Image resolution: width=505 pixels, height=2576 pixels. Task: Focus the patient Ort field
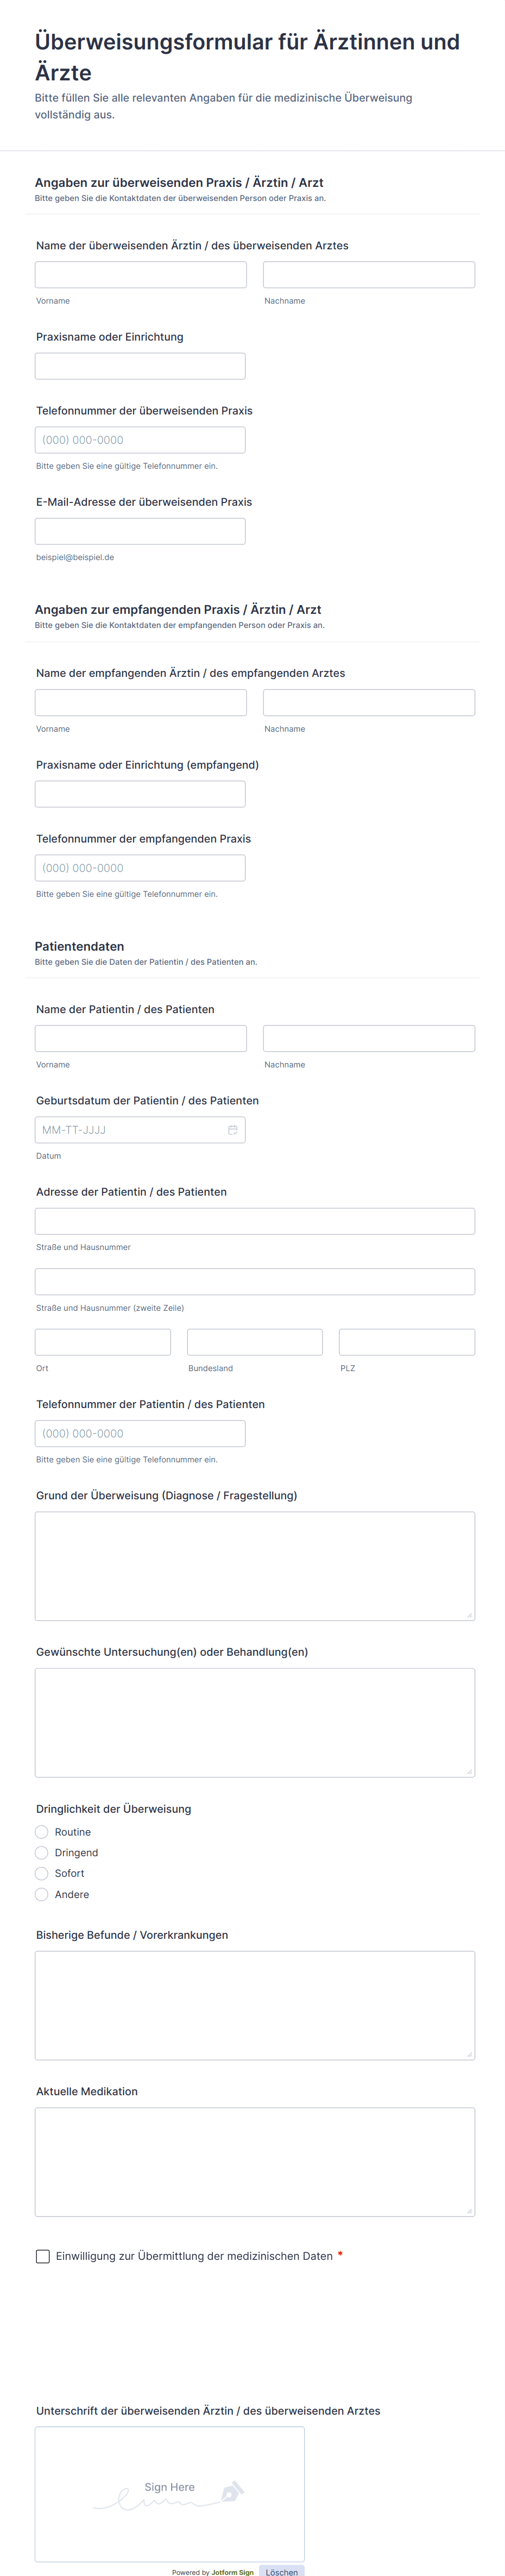(x=103, y=1342)
